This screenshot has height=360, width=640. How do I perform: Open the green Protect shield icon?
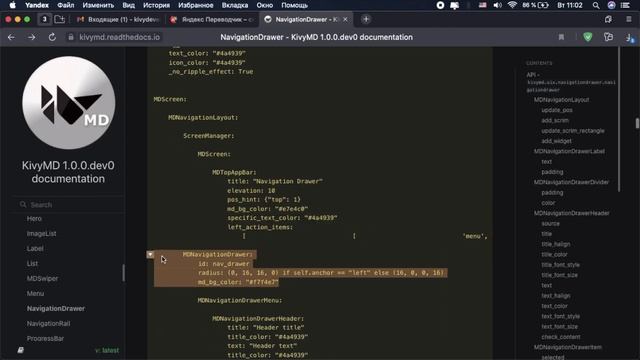(588, 37)
